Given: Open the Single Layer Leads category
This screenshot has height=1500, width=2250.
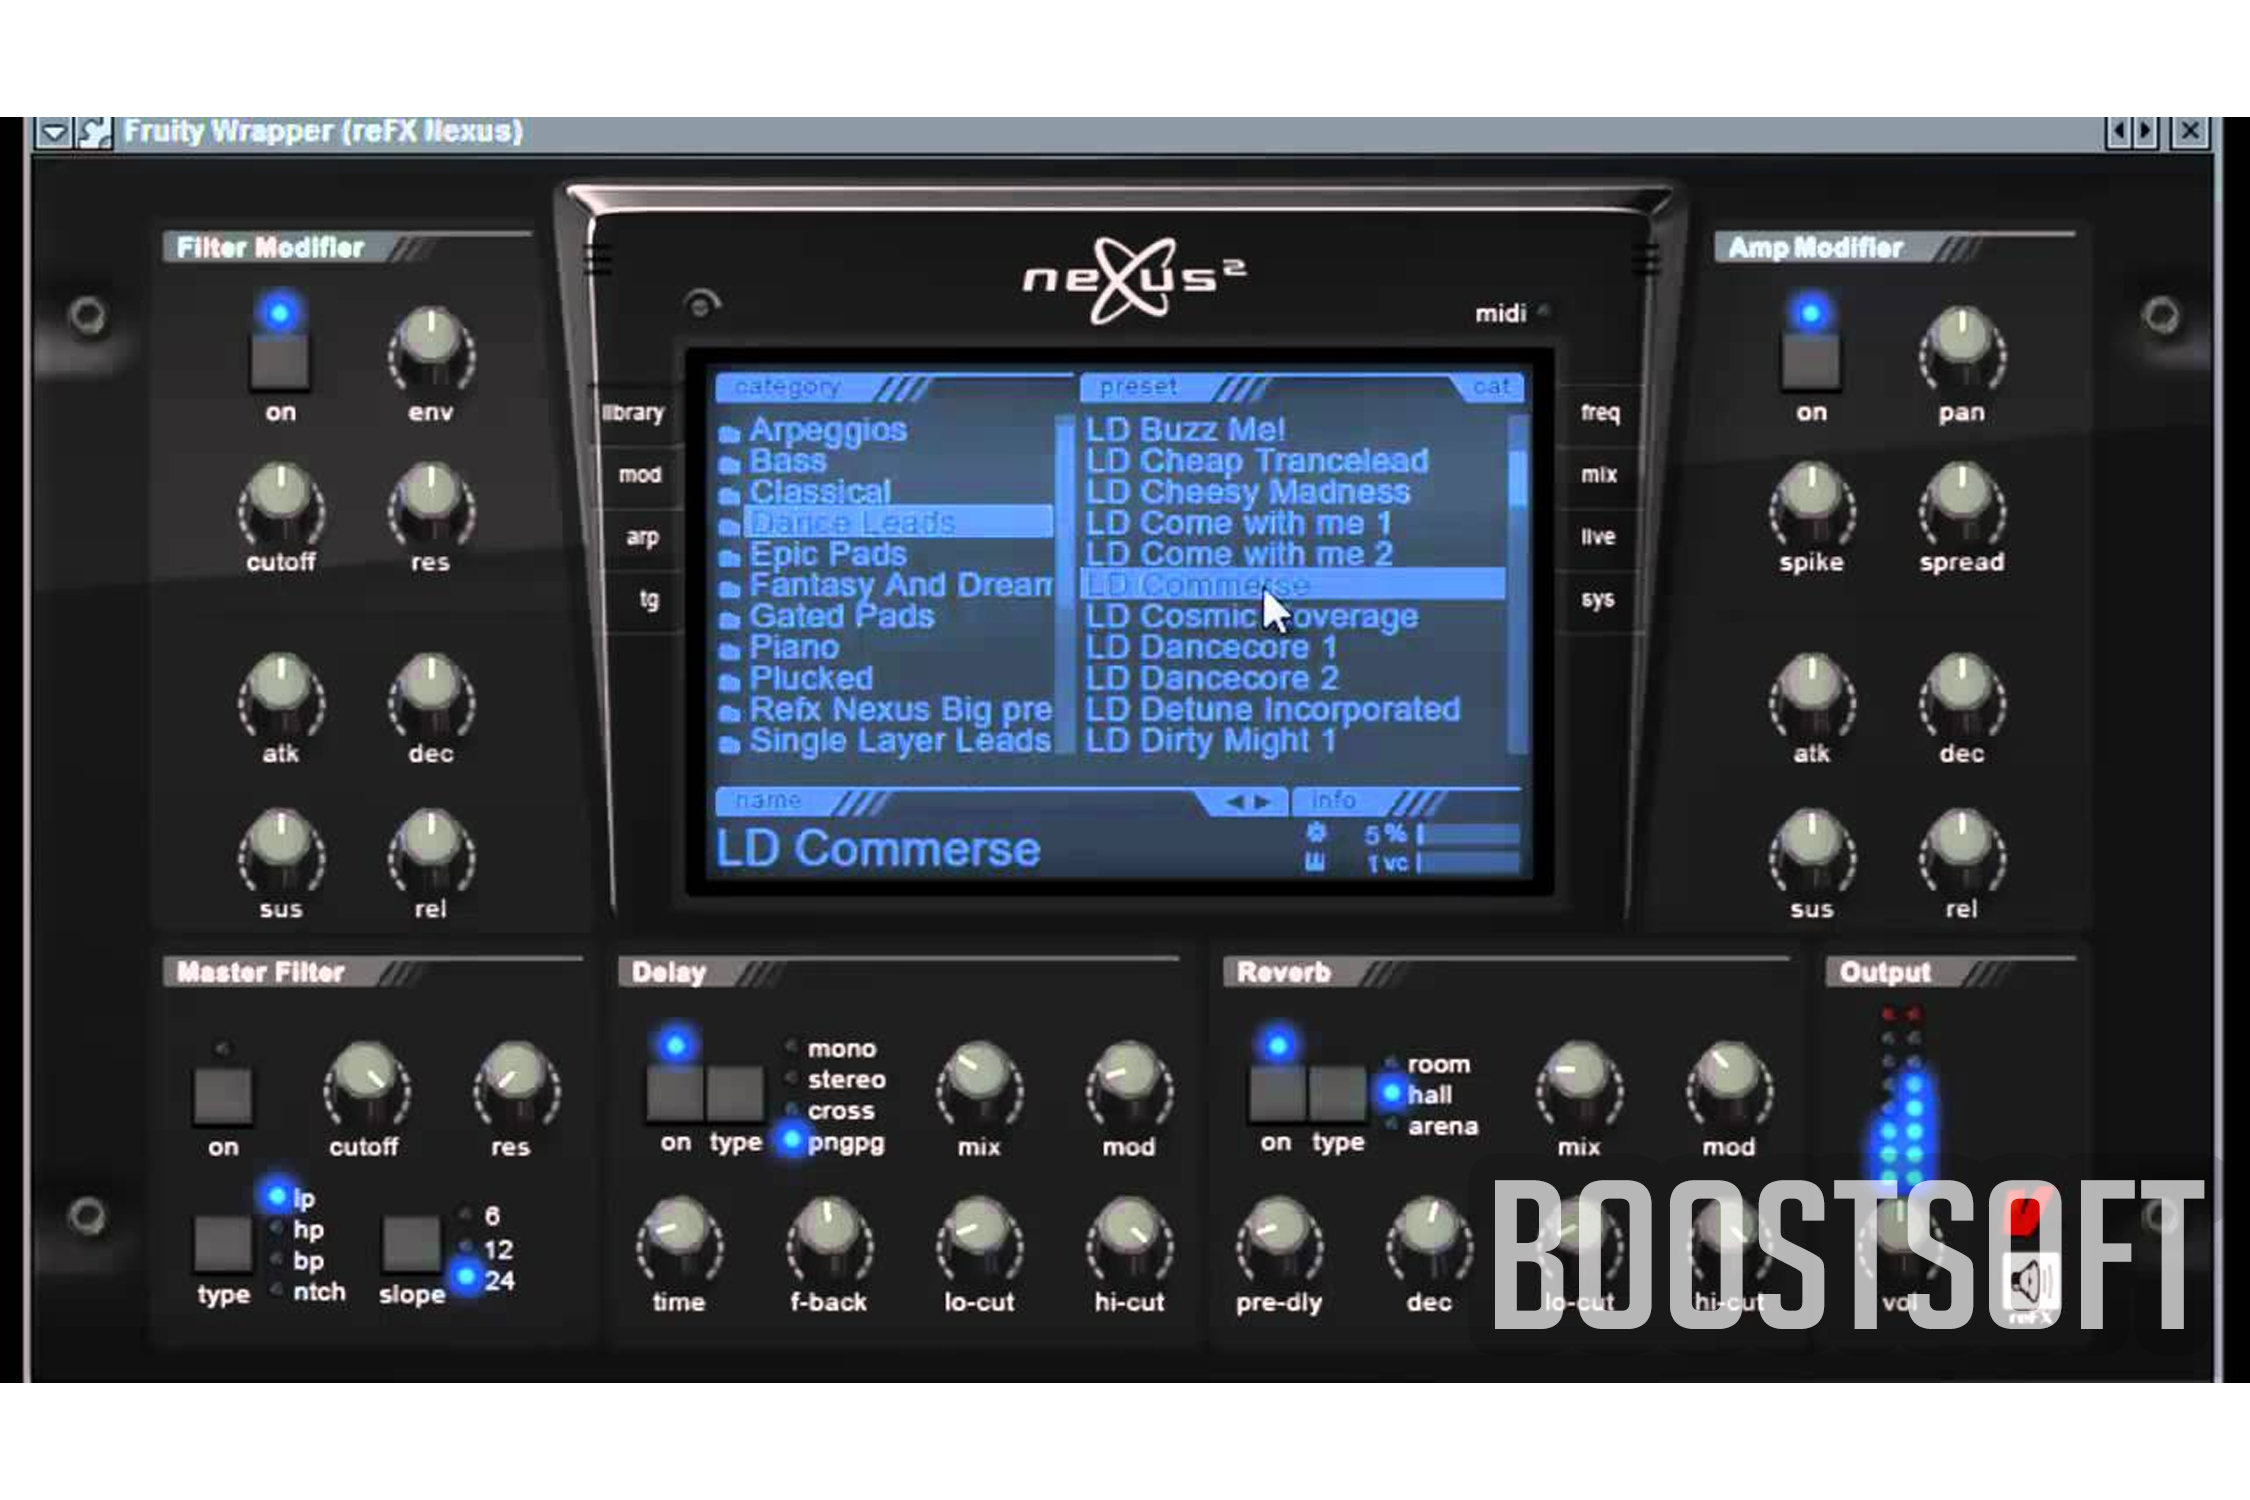Looking at the screenshot, I should coord(885,741).
